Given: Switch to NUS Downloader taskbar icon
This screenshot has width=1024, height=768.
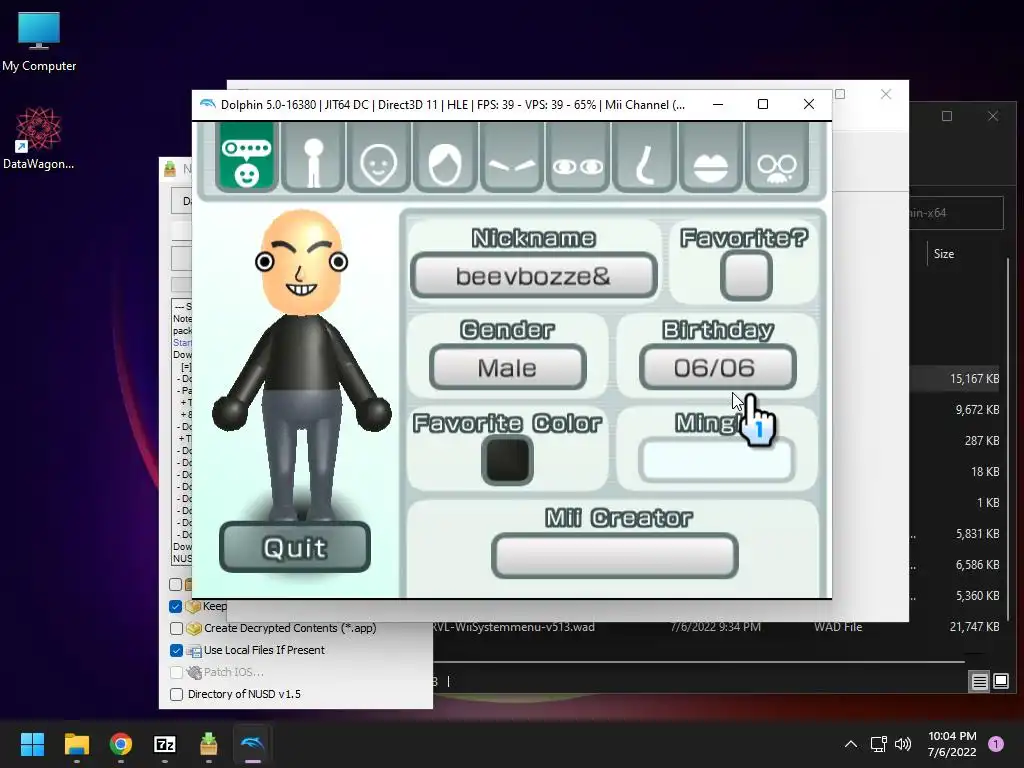Looking at the screenshot, I should tap(208, 744).
